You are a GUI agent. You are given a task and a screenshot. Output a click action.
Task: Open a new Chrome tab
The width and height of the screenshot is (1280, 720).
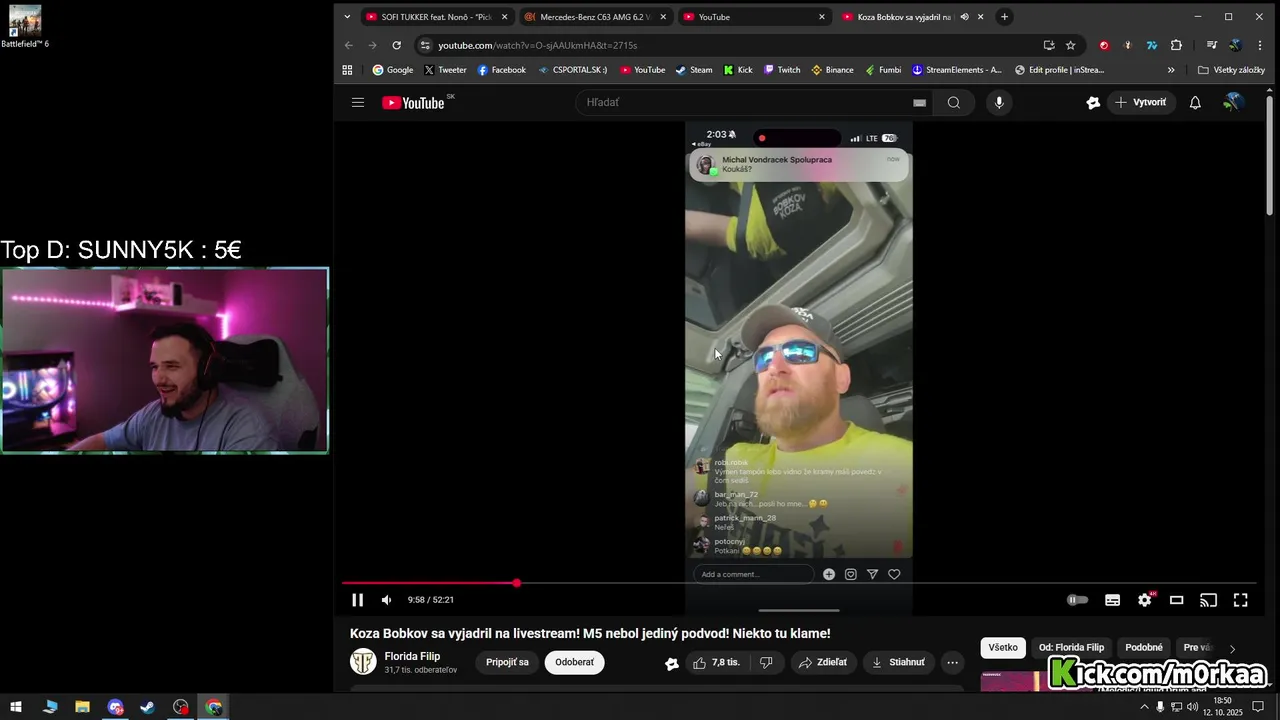click(x=1004, y=17)
